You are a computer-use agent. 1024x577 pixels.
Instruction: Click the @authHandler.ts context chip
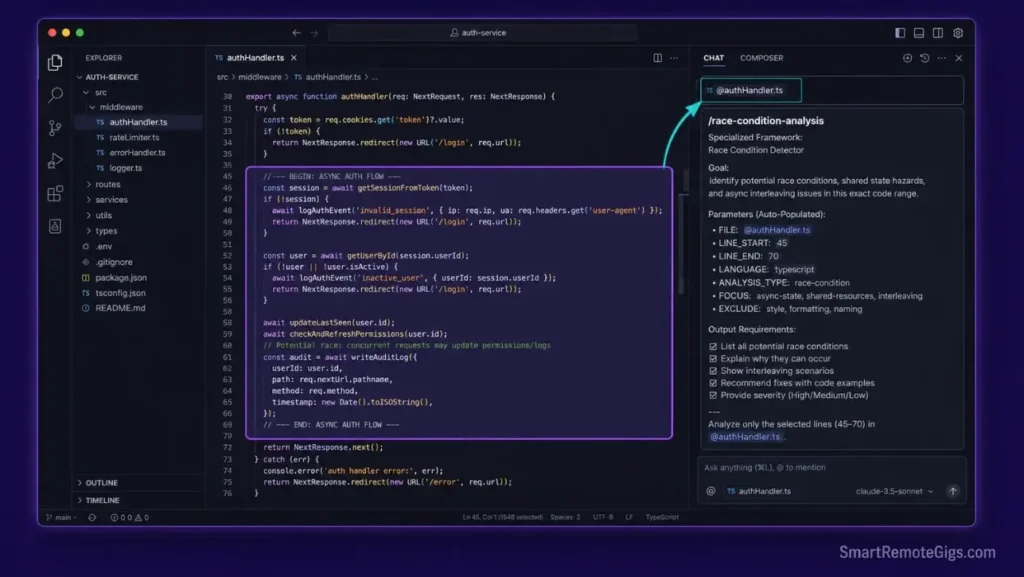tap(750, 90)
